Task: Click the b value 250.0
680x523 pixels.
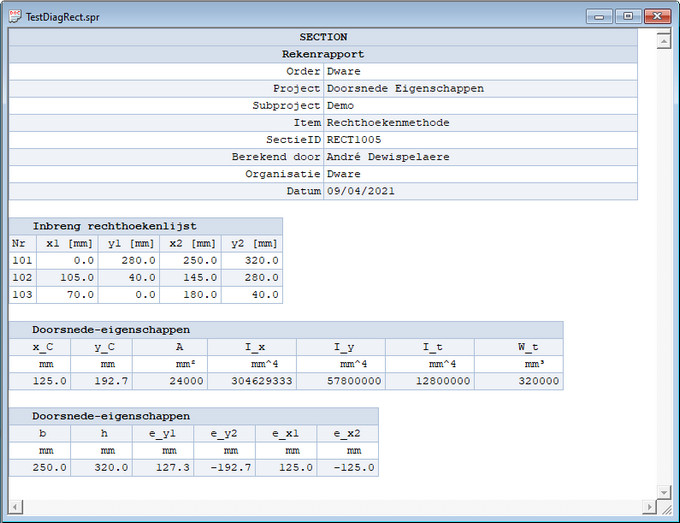Action: pyautogui.click(x=49, y=468)
